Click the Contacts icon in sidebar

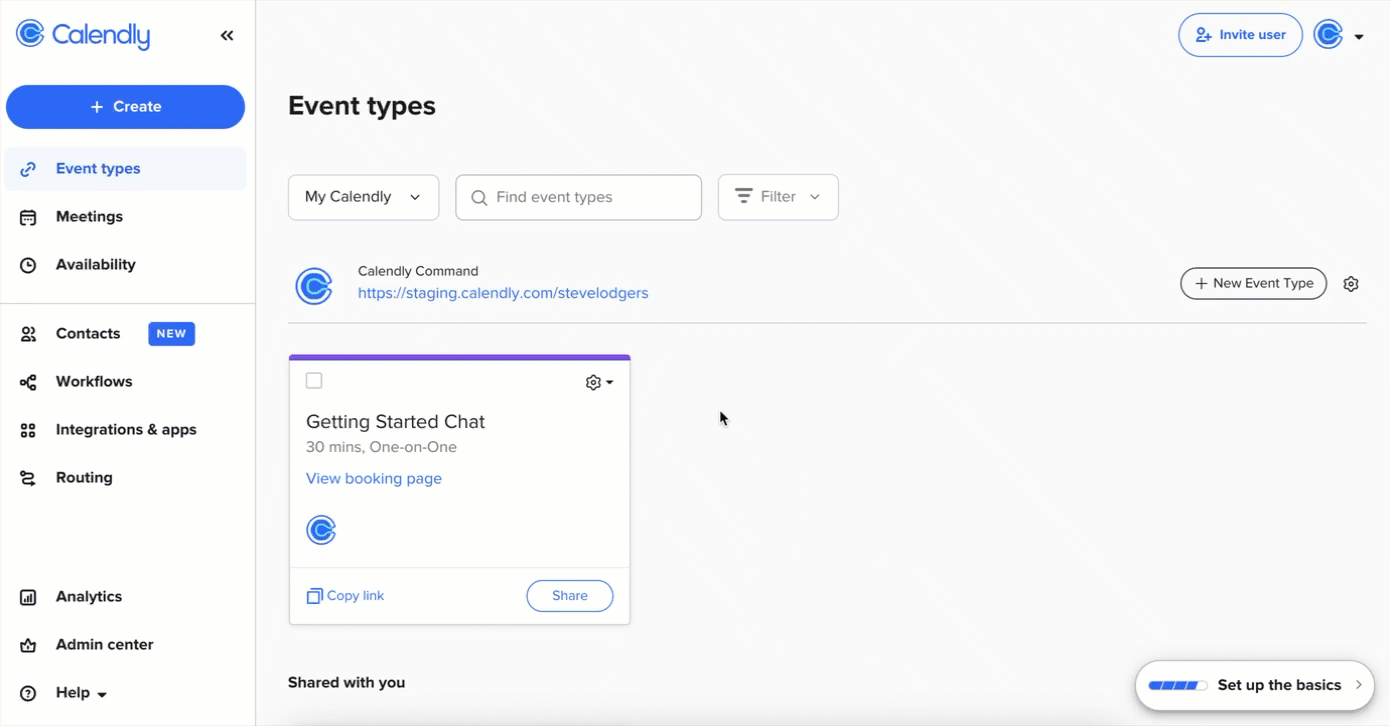click(29, 333)
